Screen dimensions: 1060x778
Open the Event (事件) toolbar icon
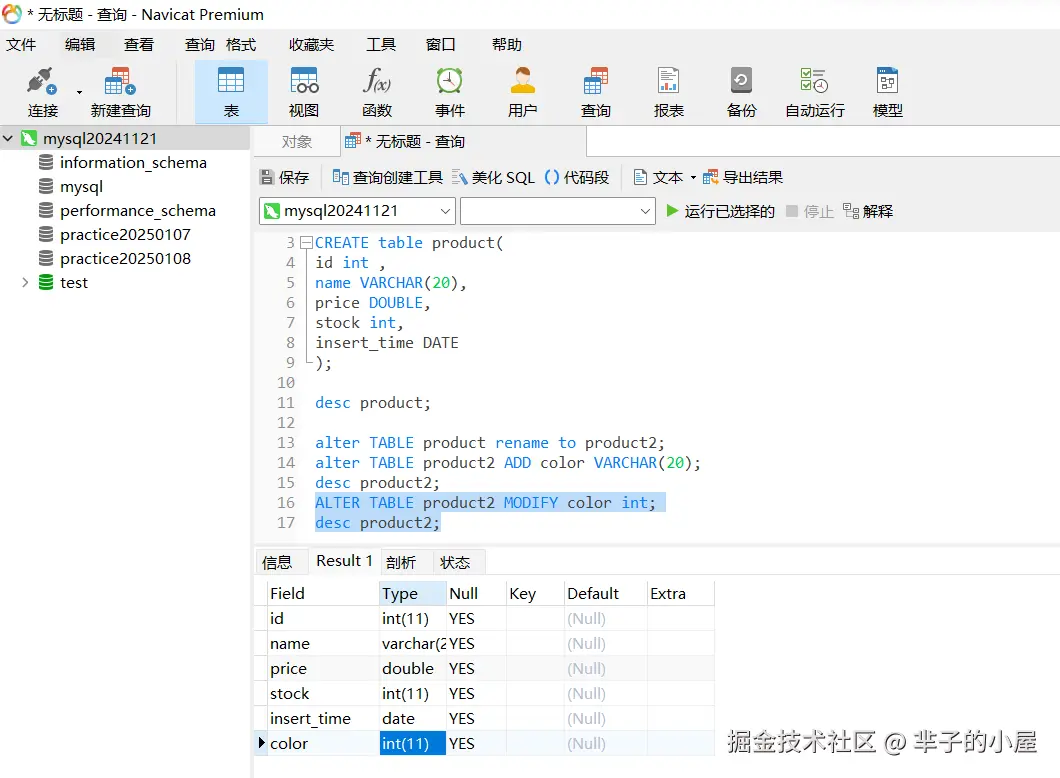(450, 91)
